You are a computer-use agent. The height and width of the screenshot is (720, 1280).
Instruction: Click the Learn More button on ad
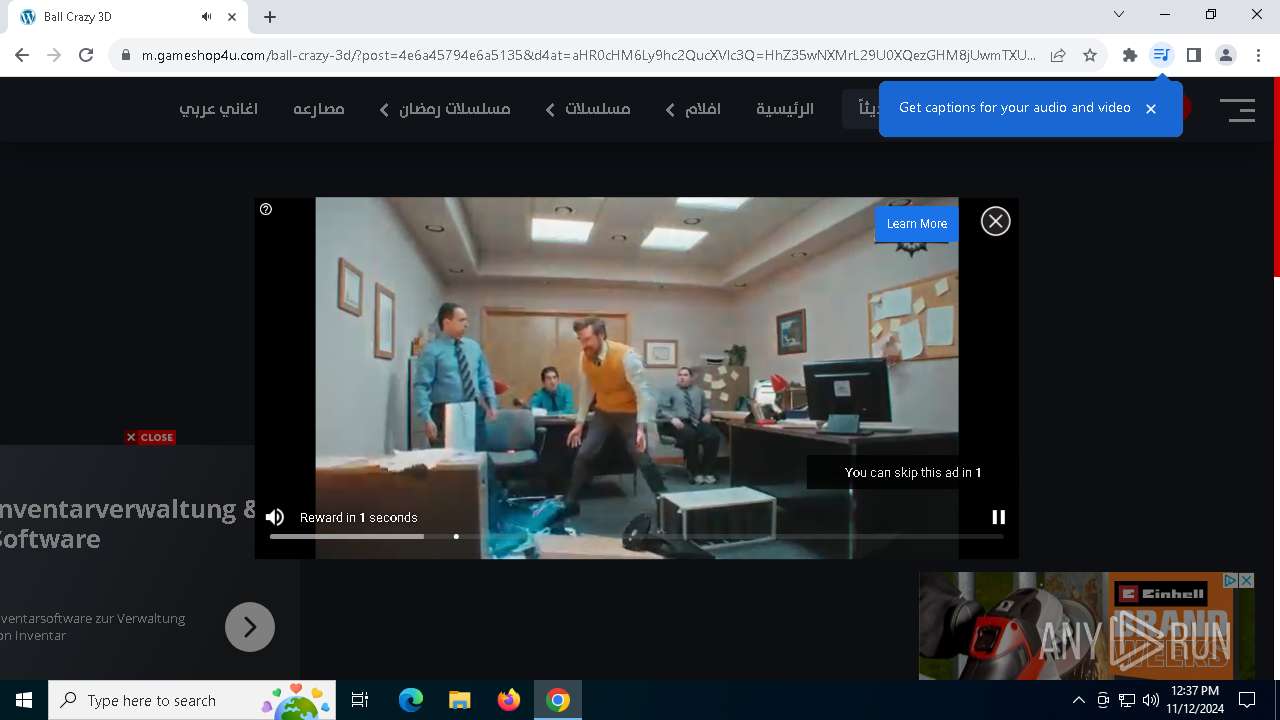tap(917, 224)
